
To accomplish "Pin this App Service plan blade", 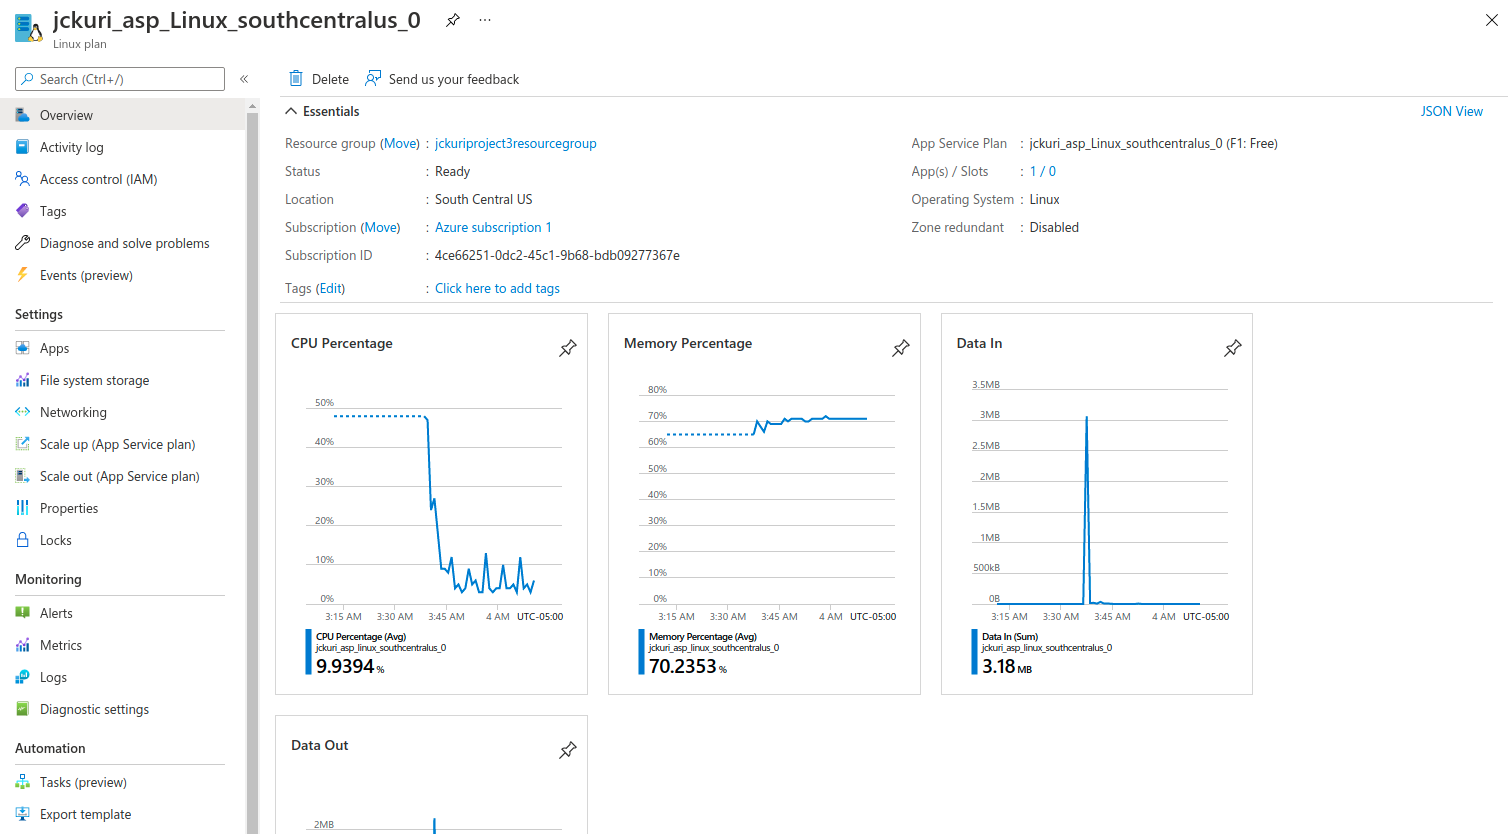I will coord(453,20).
